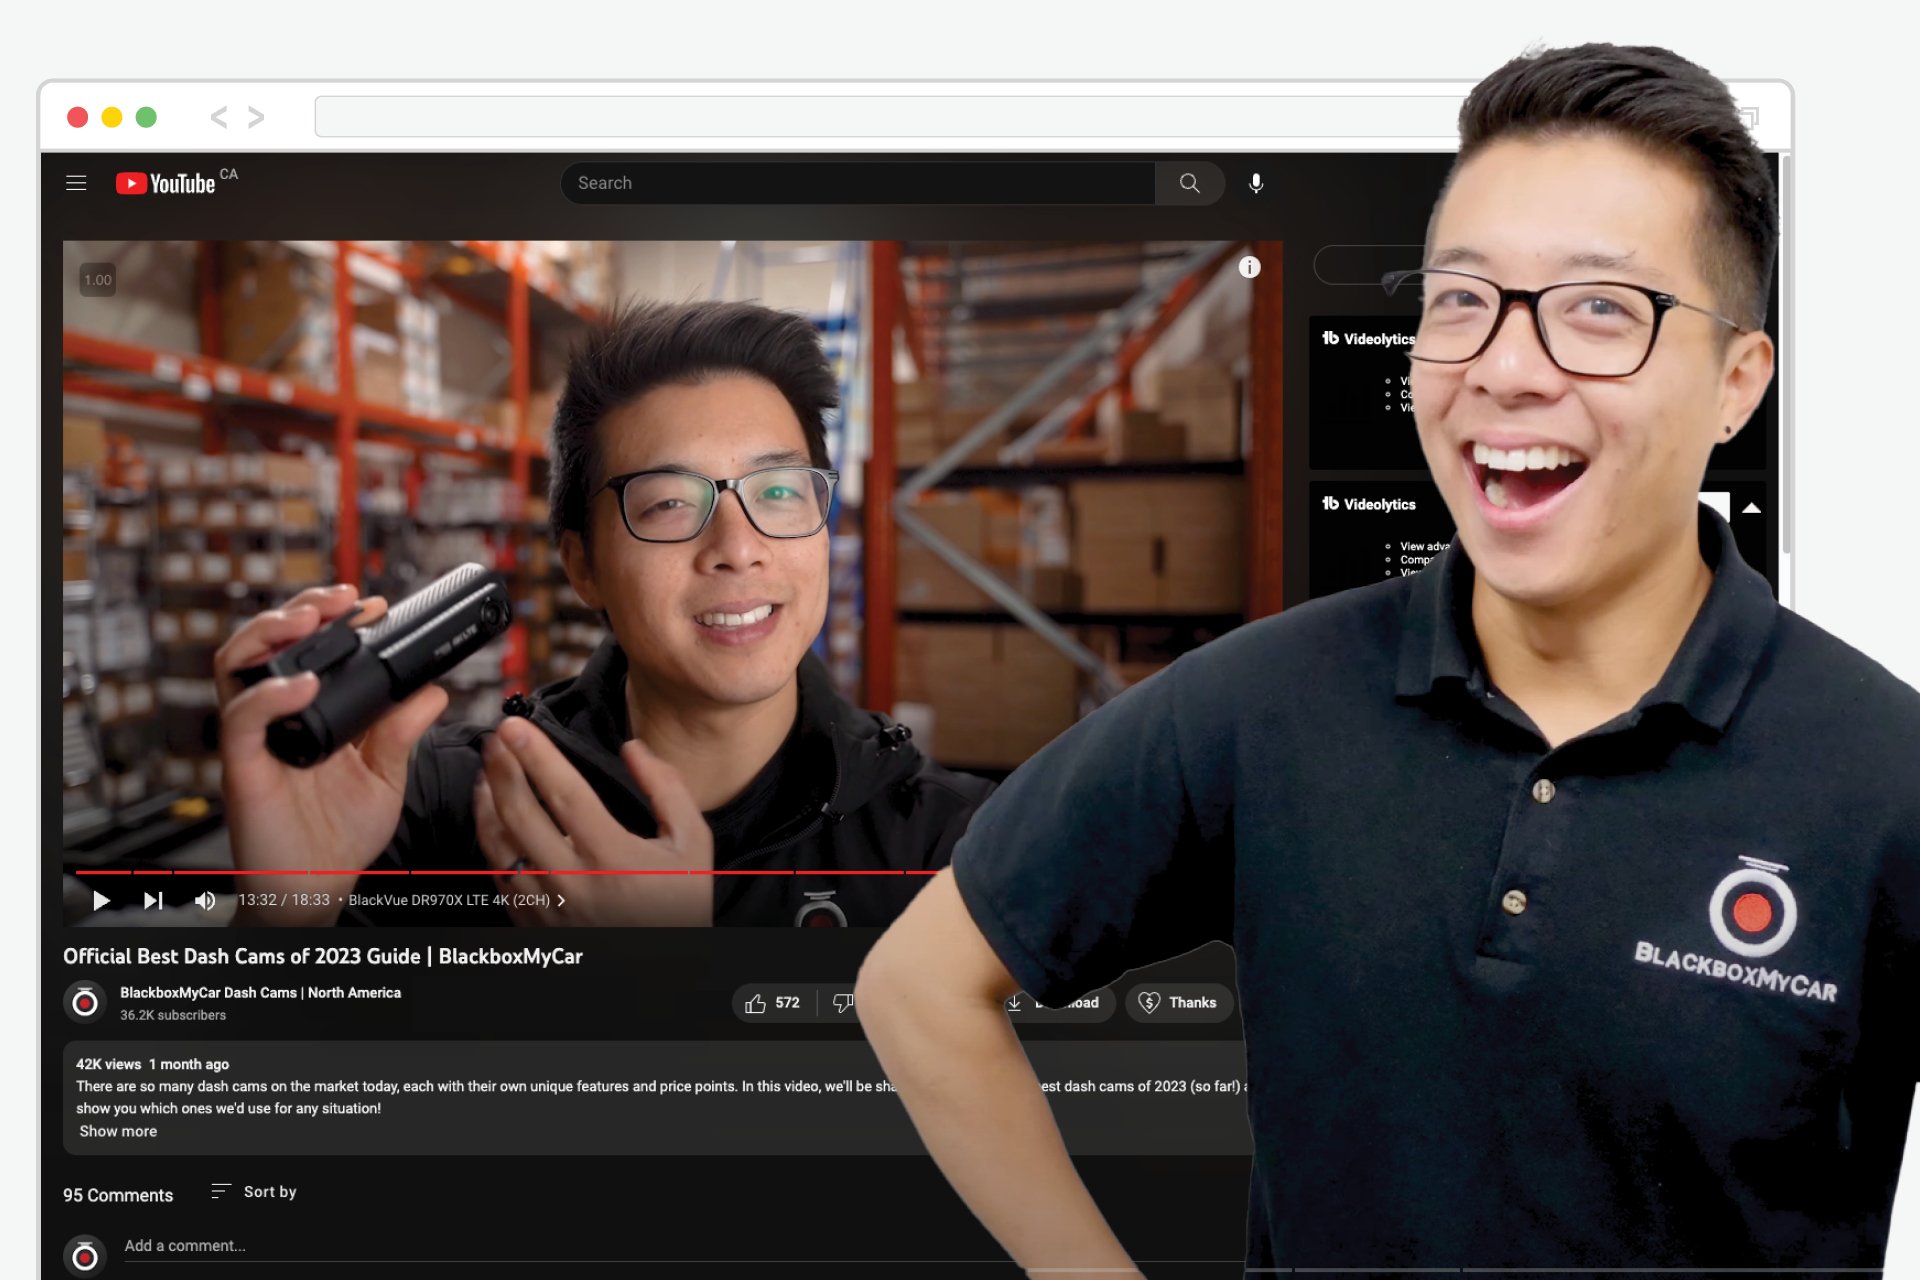Dislike the video with thumbs-down
1920x1280 pixels.
point(842,1002)
